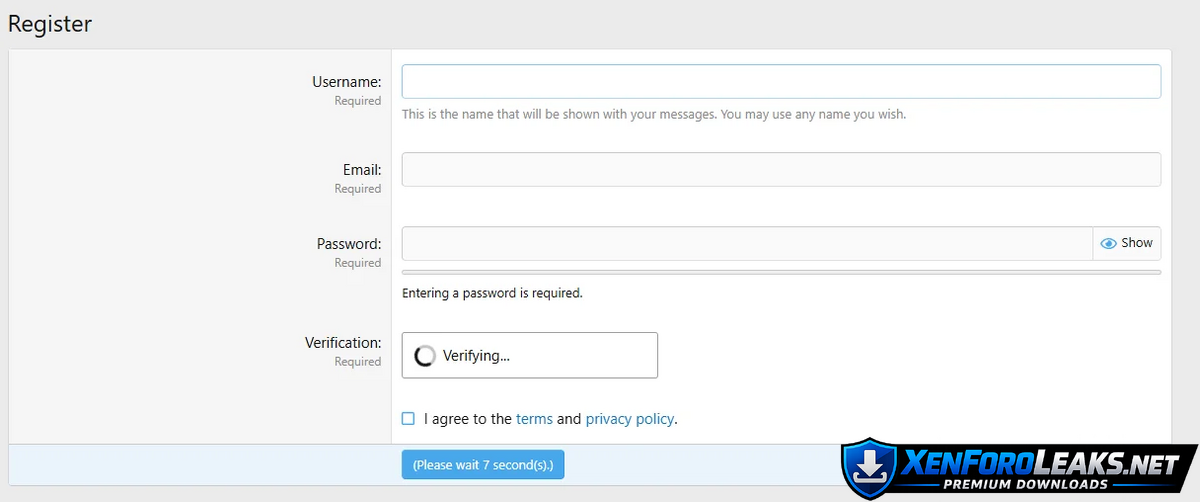Check the agree to terms checkbox

coord(408,419)
